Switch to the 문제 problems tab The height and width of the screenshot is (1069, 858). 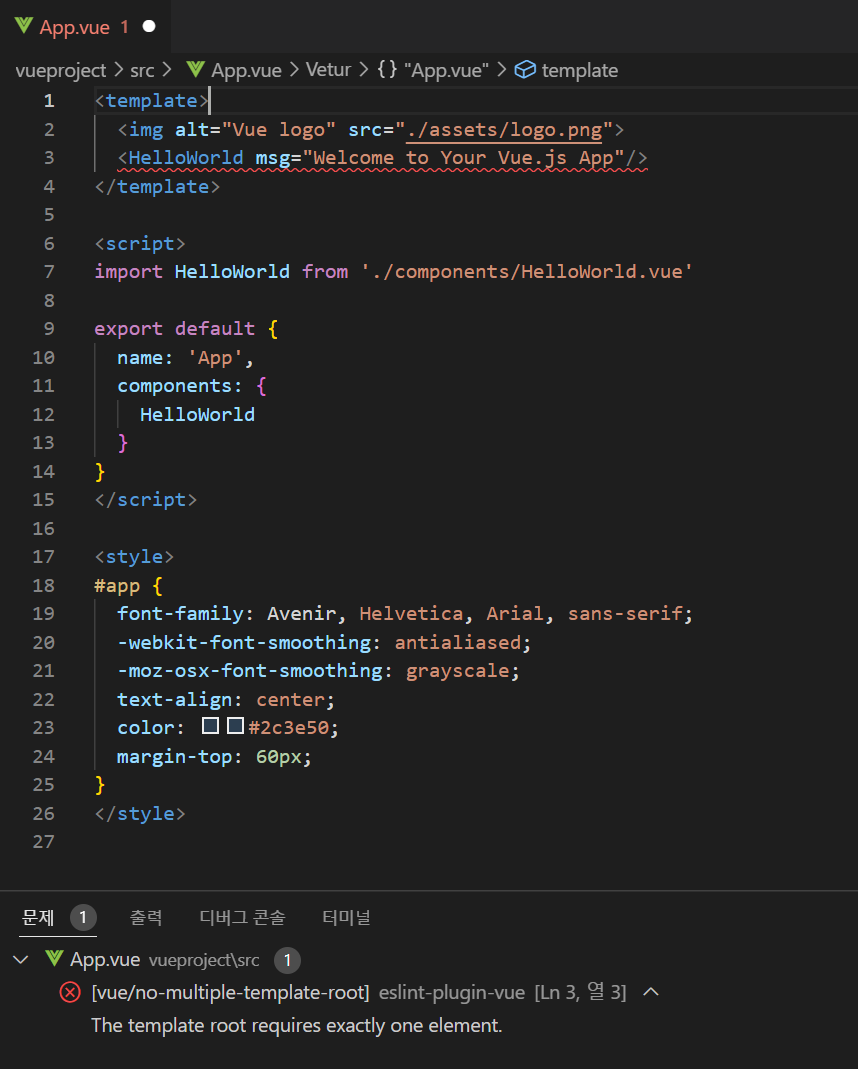tap(38, 918)
